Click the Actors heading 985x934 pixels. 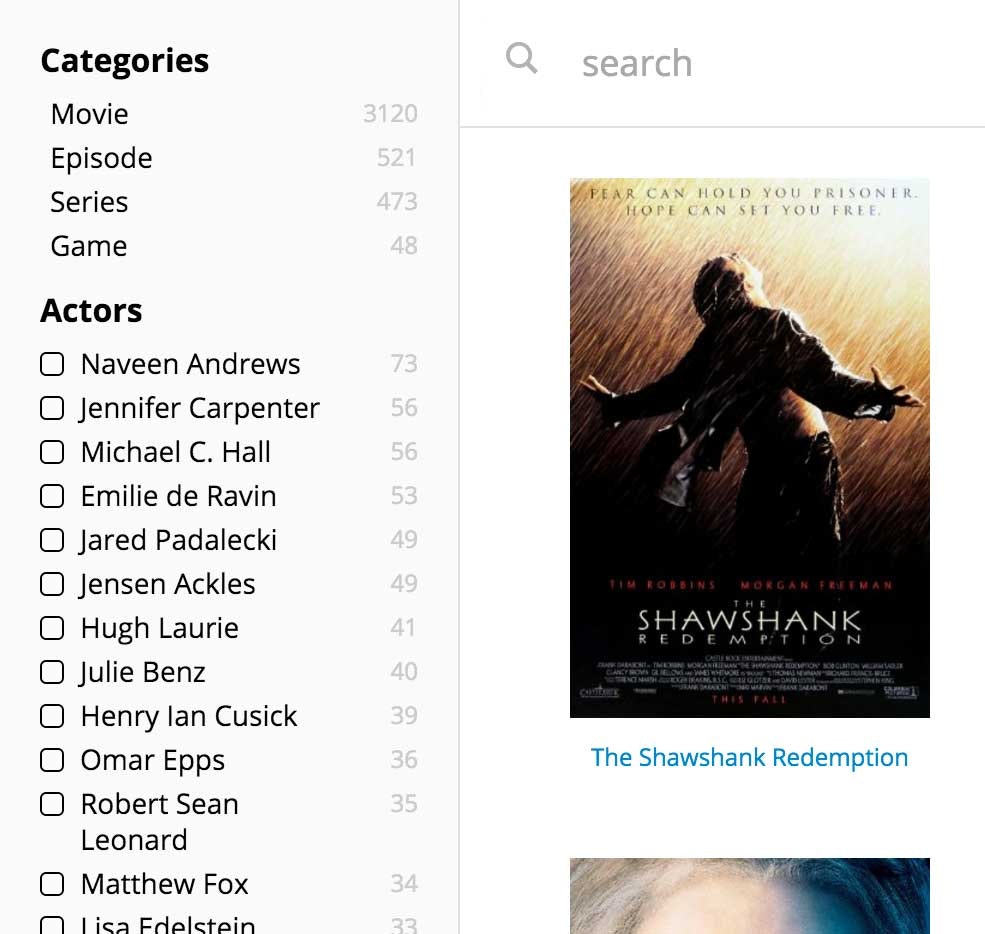[x=91, y=310]
